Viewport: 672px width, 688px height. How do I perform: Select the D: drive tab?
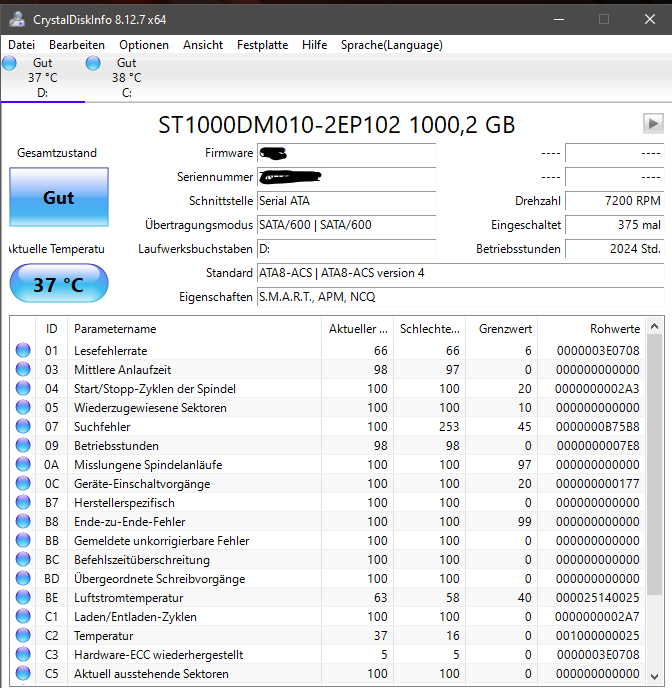point(43,78)
